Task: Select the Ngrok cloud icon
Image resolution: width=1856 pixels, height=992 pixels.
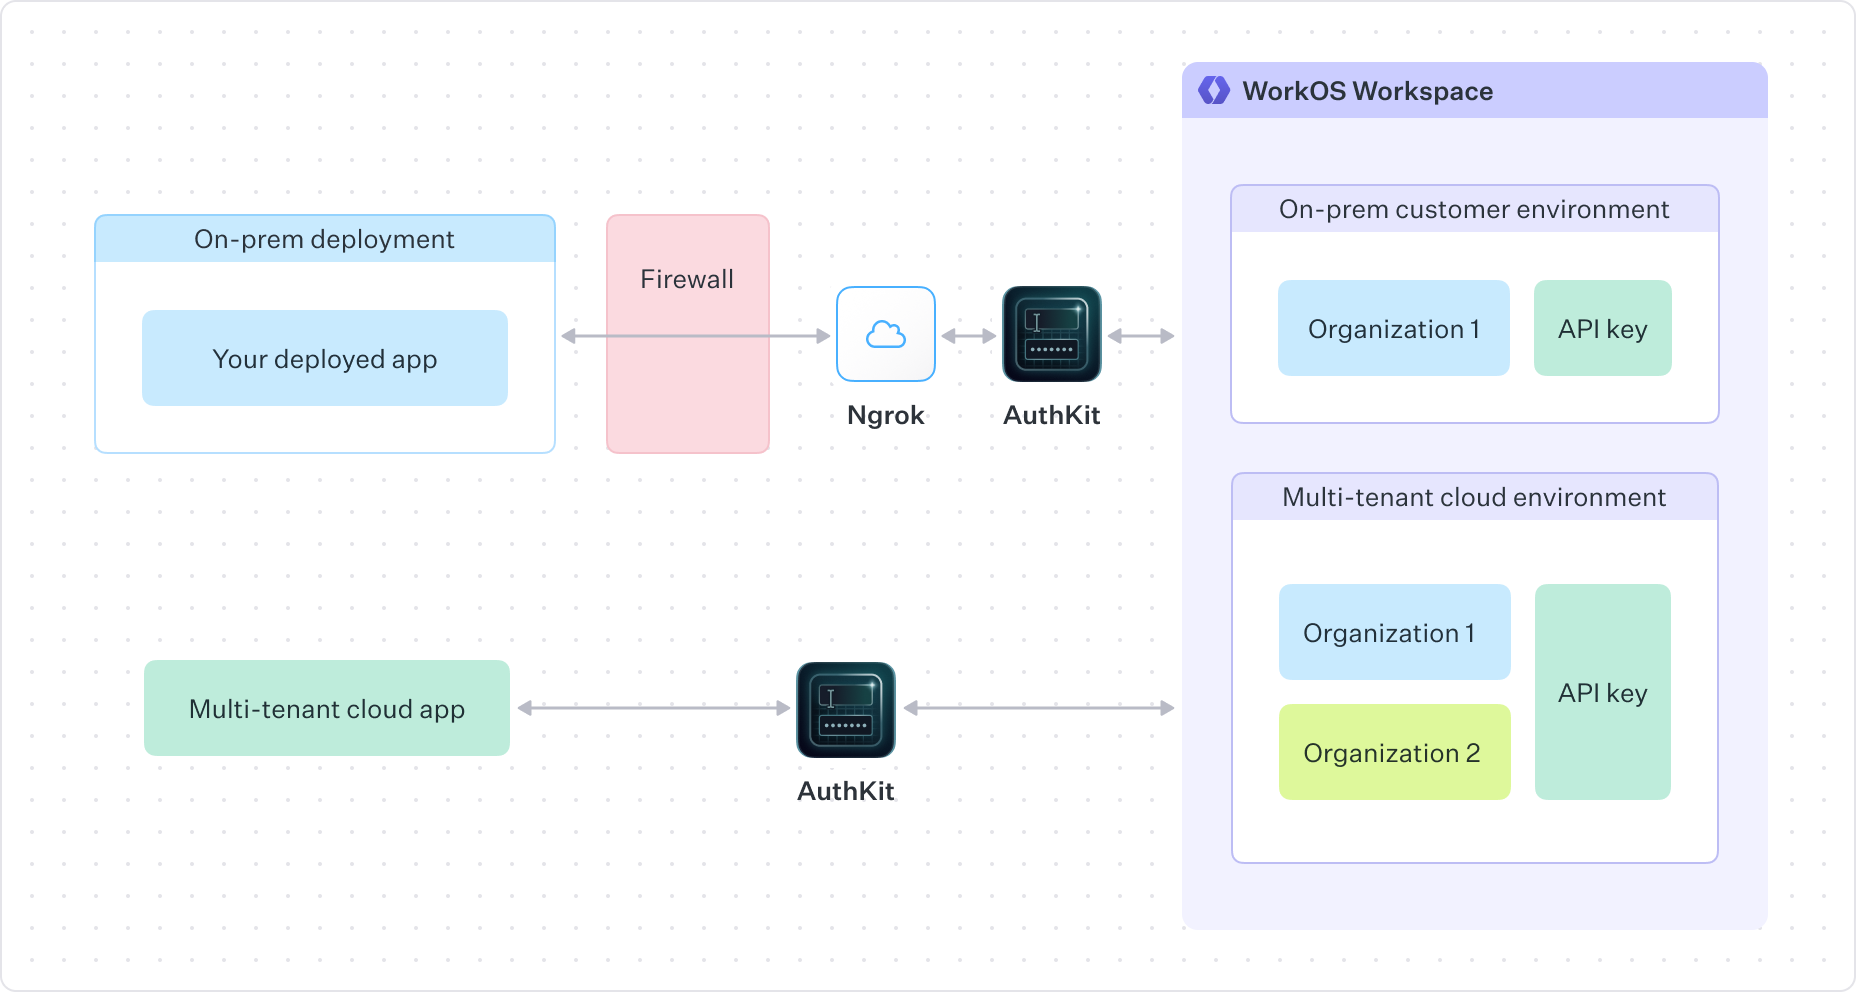Action: coord(885,333)
